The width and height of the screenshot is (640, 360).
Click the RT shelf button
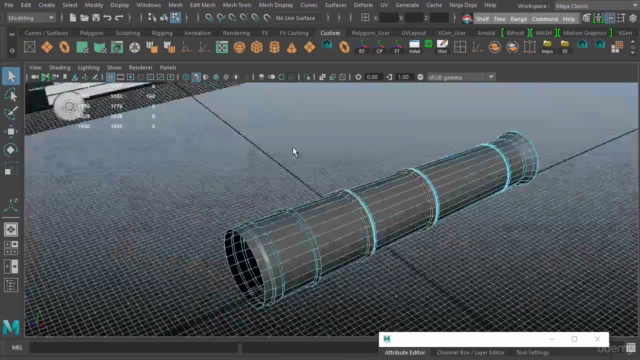362,47
